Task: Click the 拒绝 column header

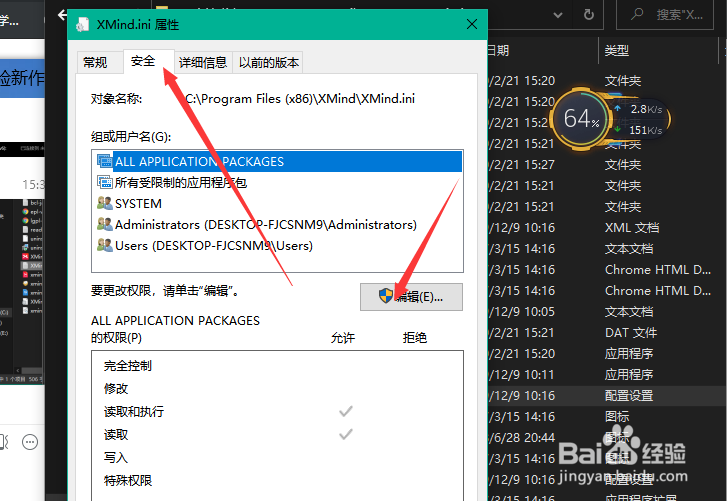Action: point(415,337)
